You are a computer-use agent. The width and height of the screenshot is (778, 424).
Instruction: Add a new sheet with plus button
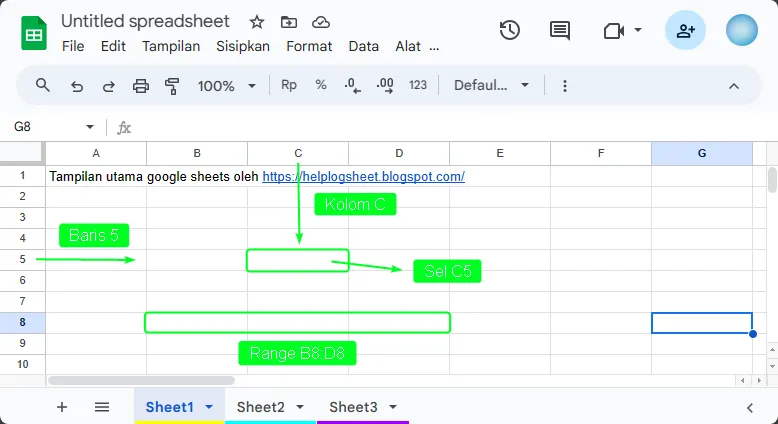pyautogui.click(x=62, y=407)
